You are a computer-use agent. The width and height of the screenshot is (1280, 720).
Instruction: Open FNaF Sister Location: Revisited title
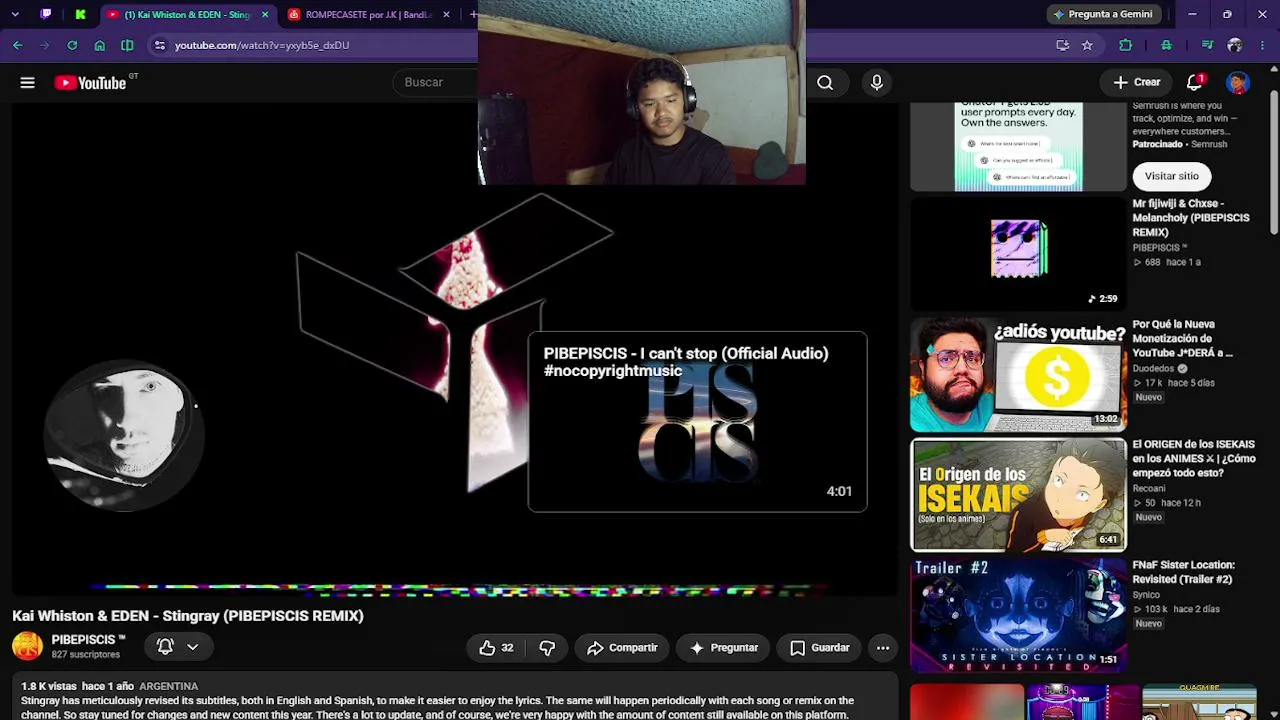(x=1184, y=572)
